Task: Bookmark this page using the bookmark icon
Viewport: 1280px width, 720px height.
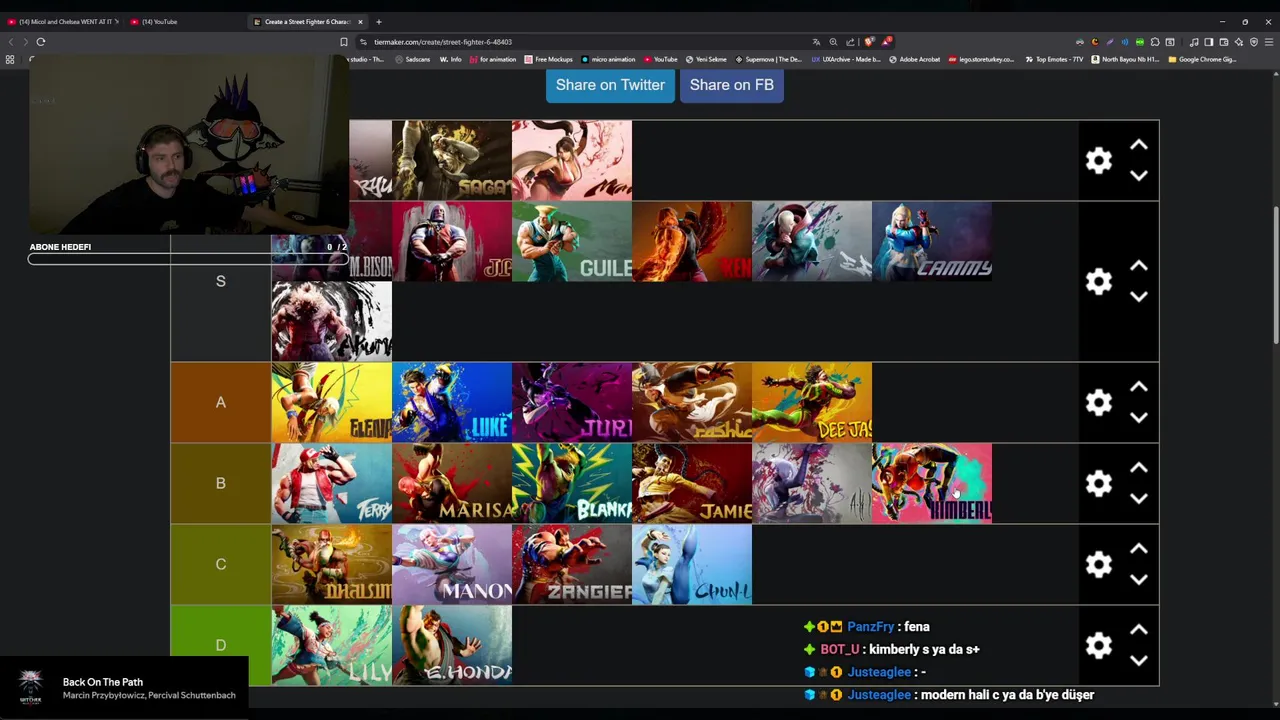Action: pos(344,42)
